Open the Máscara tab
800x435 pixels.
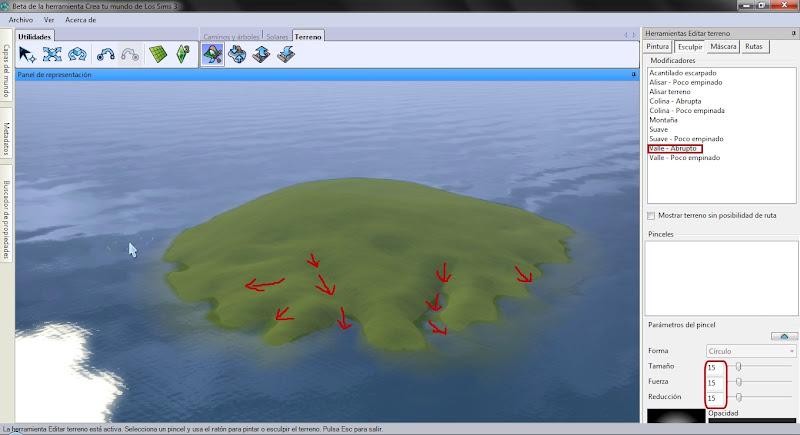(723, 46)
